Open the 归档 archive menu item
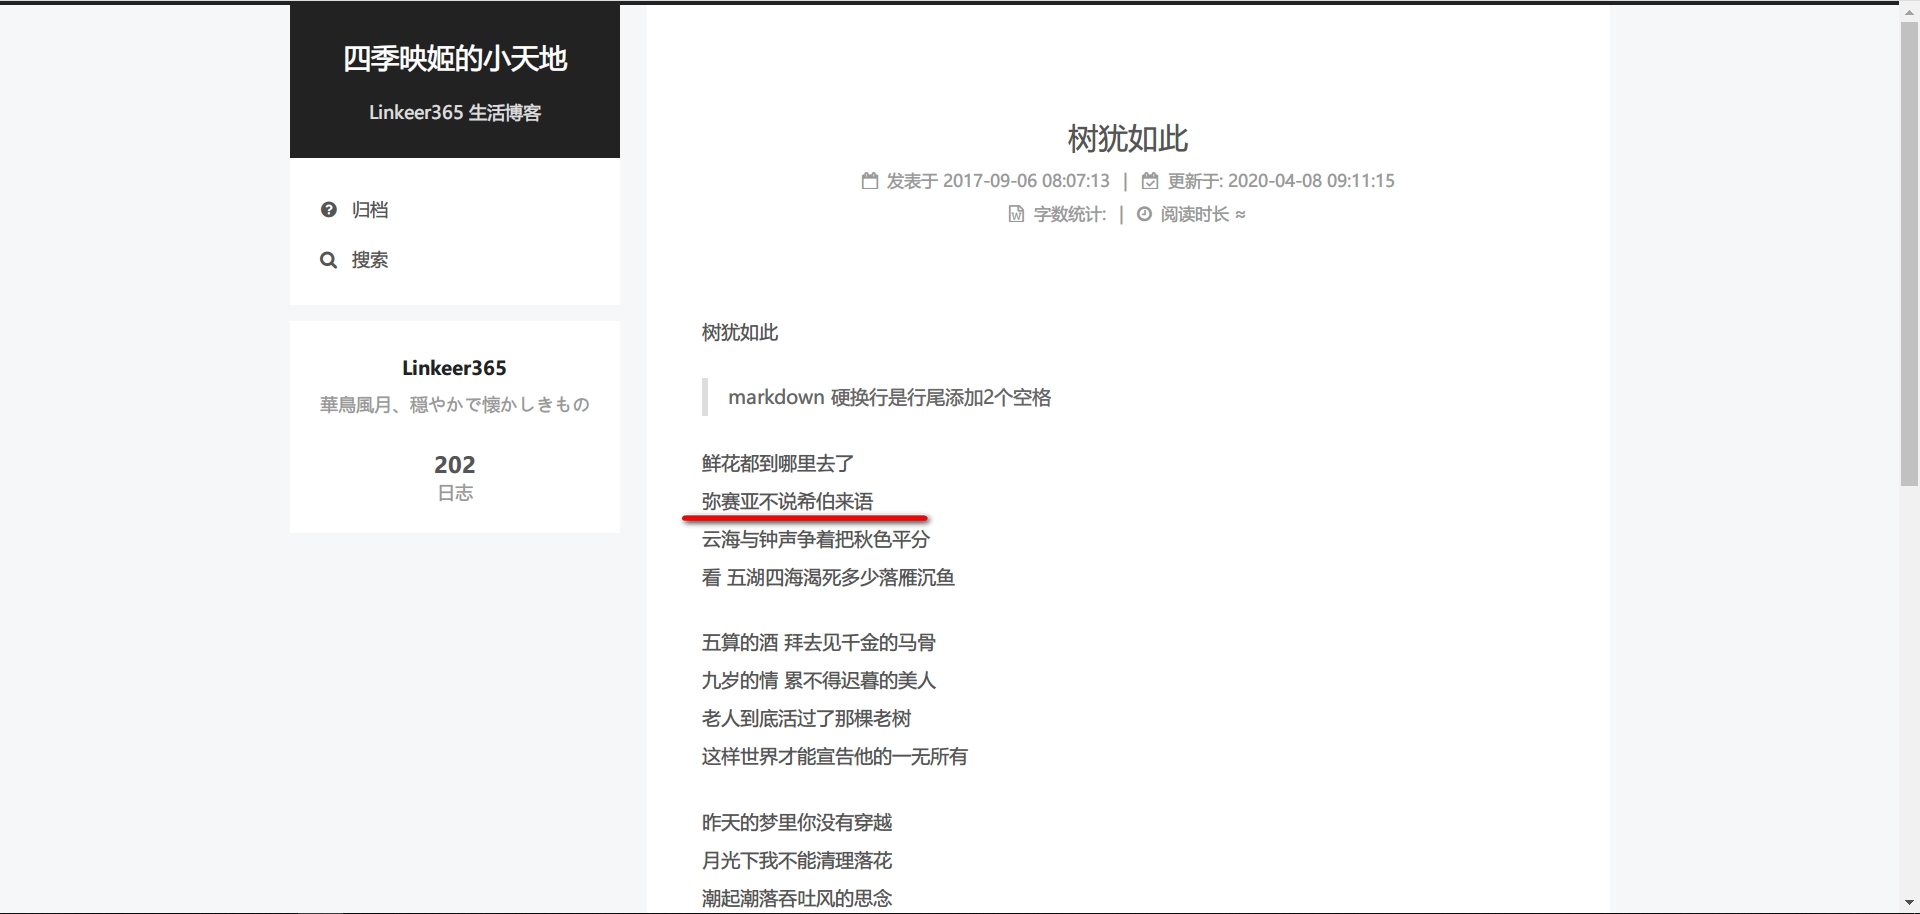This screenshot has width=1920, height=914. [x=369, y=210]
